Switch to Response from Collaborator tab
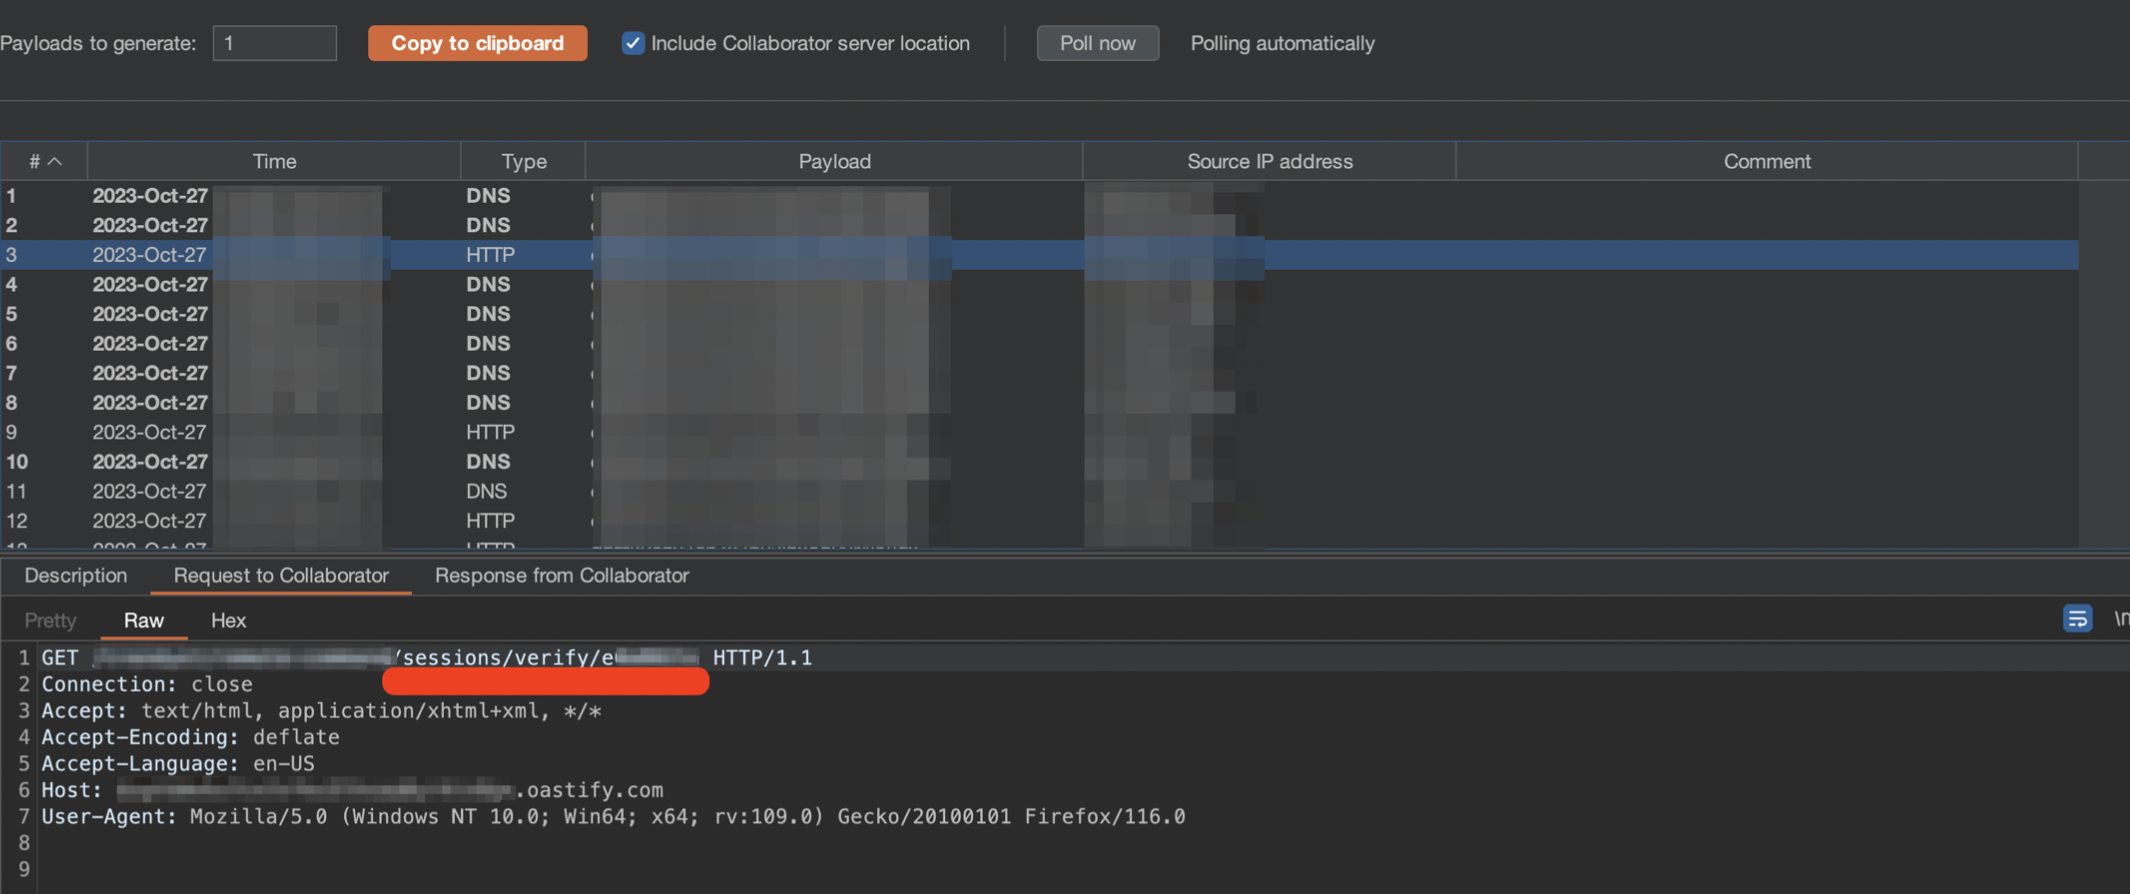The image size is (2130, 894). click(x=561, y=576)
